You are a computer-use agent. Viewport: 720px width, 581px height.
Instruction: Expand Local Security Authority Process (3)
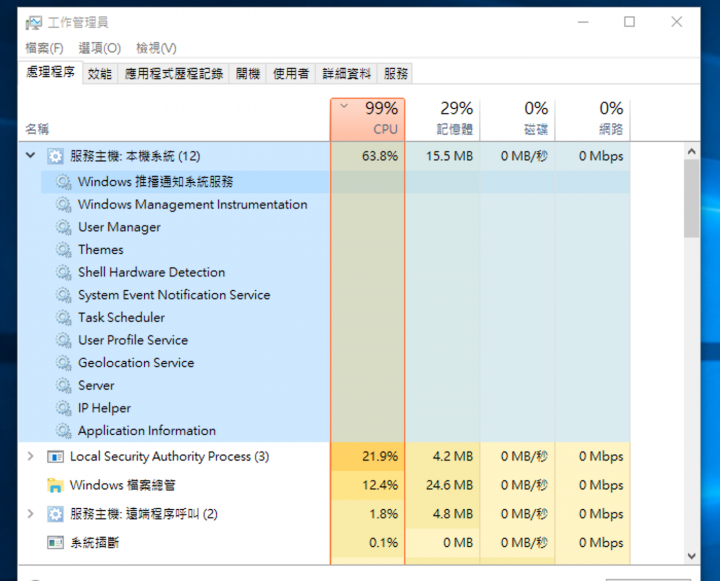tap(30, 456)
